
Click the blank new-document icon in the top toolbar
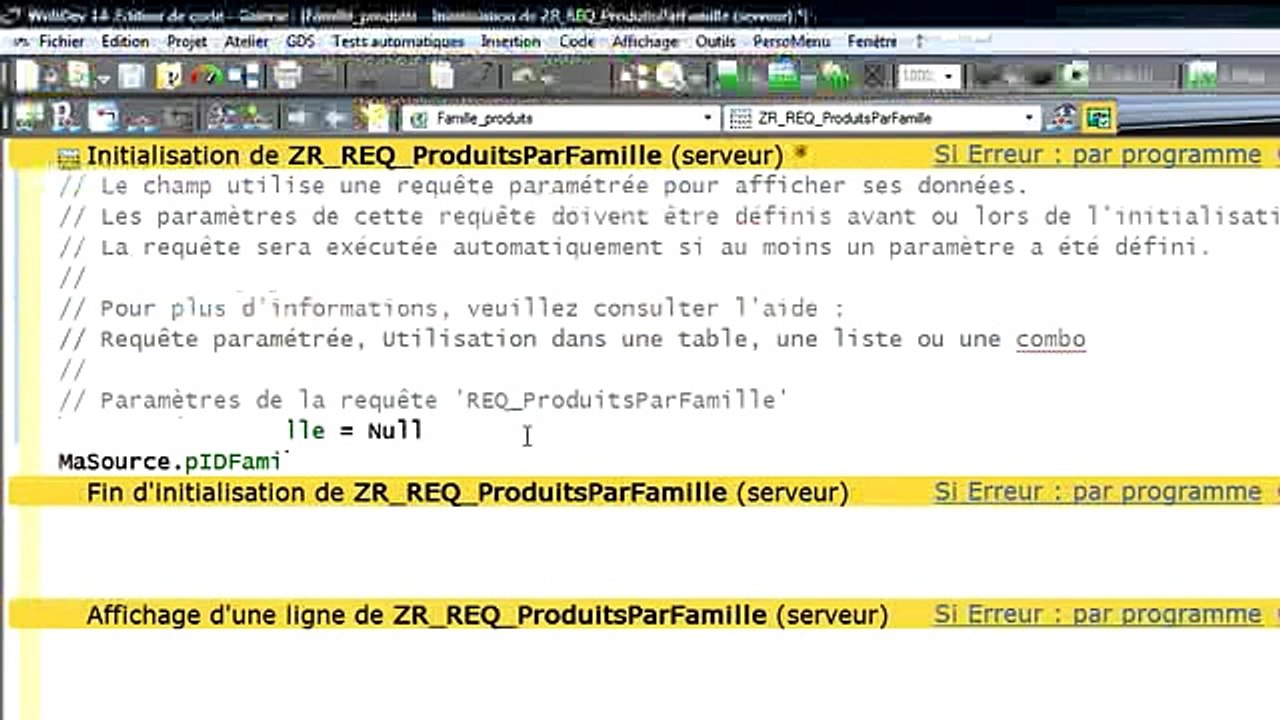click(x=26, y=76)
